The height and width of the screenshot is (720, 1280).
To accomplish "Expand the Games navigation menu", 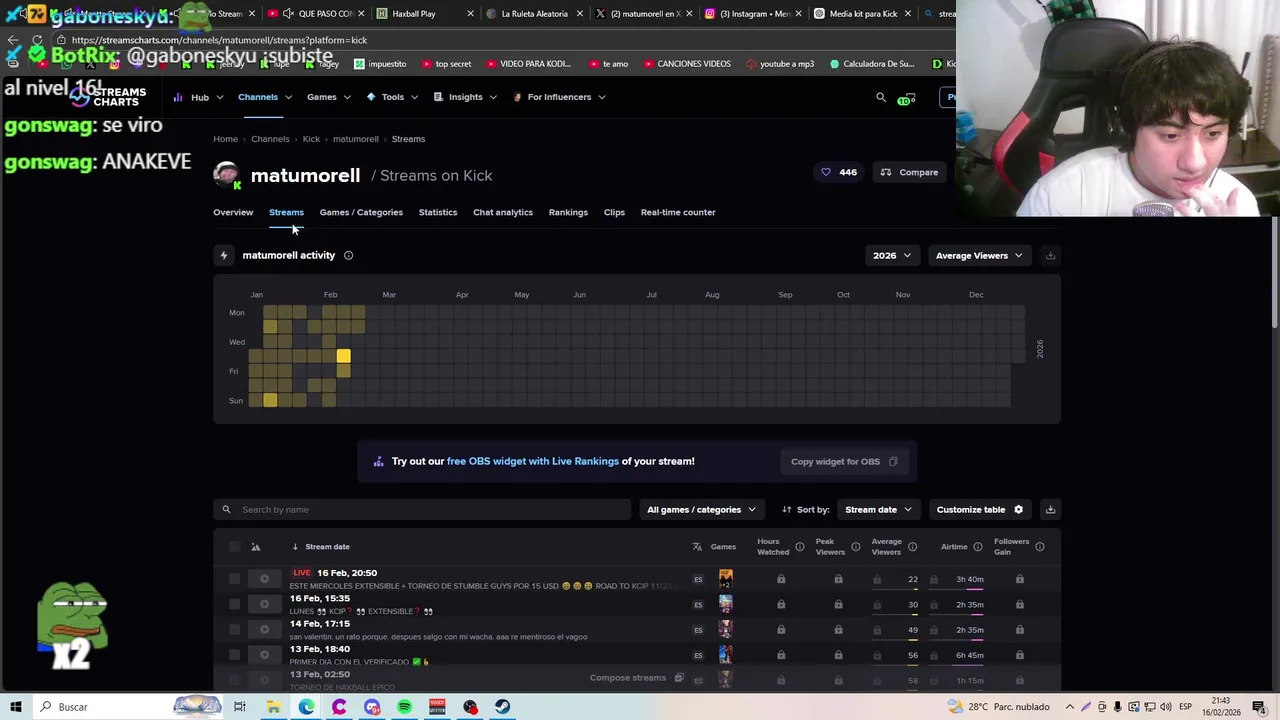I will click(x=329, y=97).
